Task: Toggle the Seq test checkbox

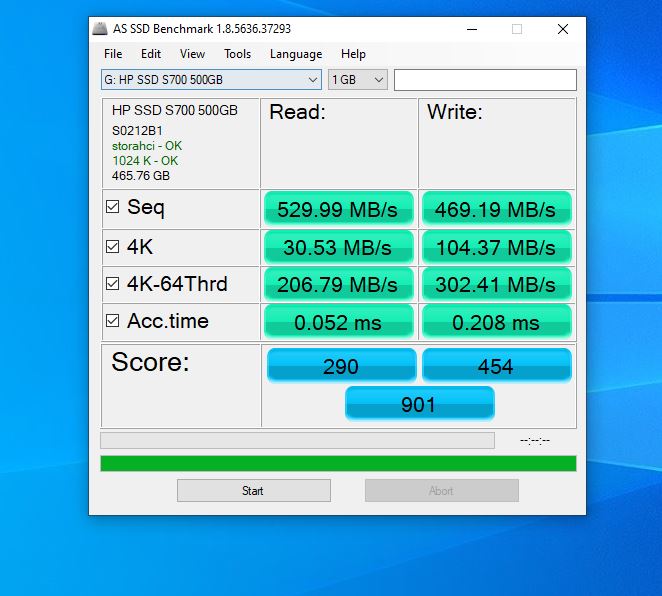Action: click(x=113, y=208)
